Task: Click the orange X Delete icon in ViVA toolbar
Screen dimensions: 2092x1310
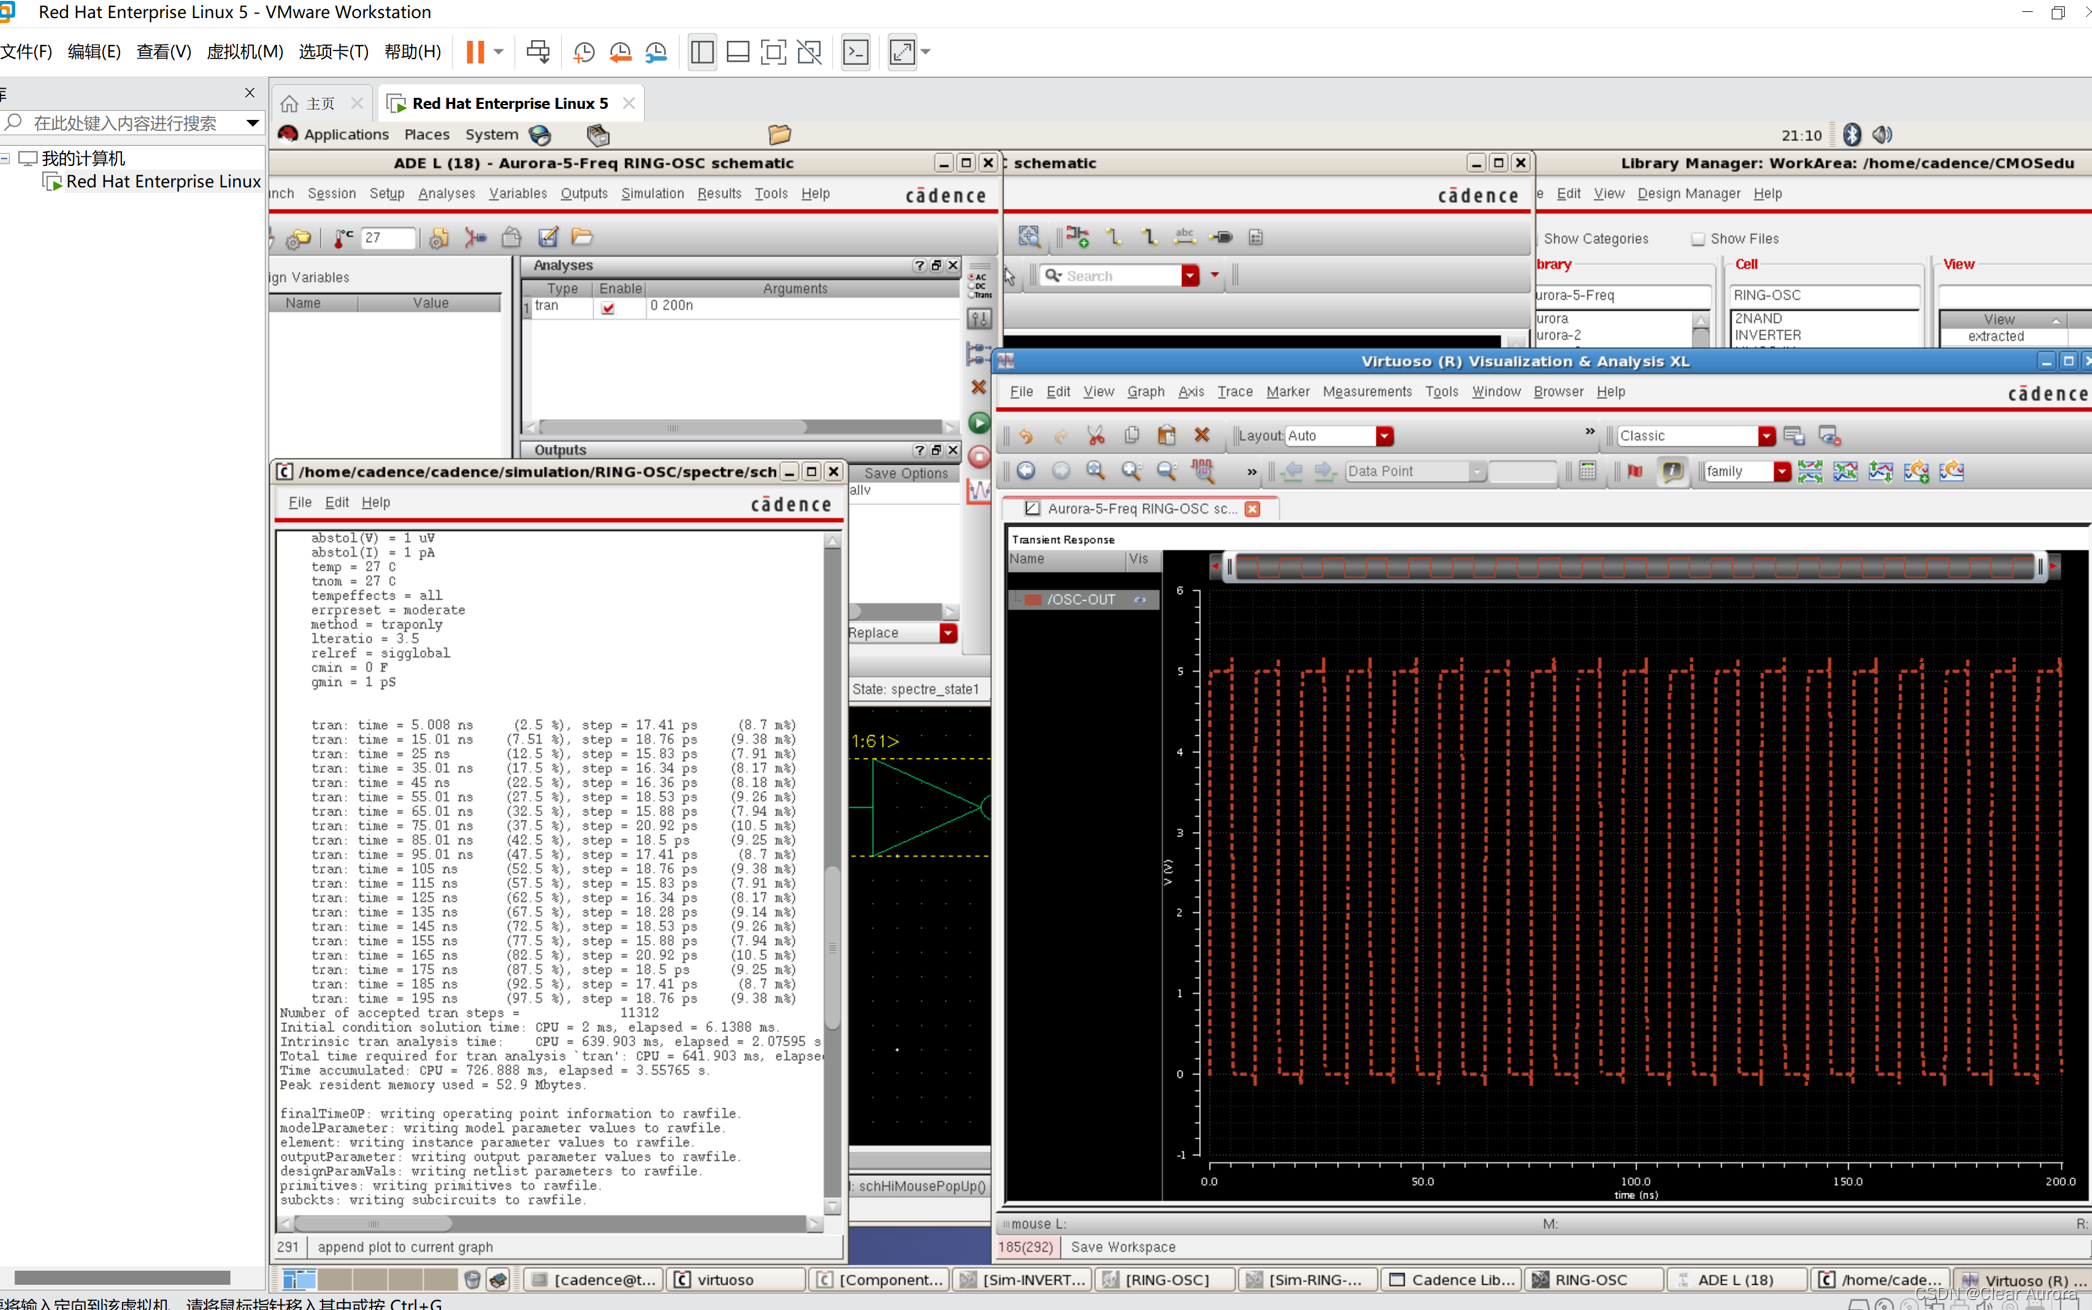Action: click(x=1202, y=436)
